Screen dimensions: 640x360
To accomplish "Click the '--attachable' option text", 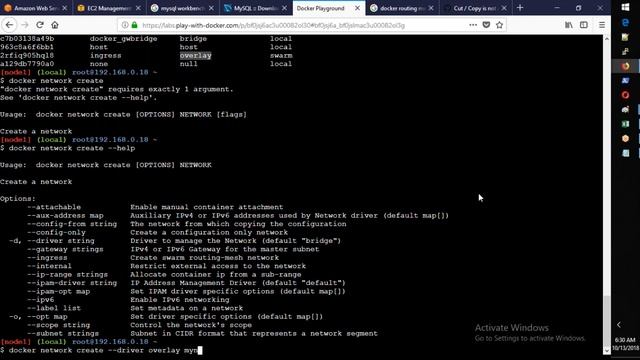I will click(x=54, y=207).
